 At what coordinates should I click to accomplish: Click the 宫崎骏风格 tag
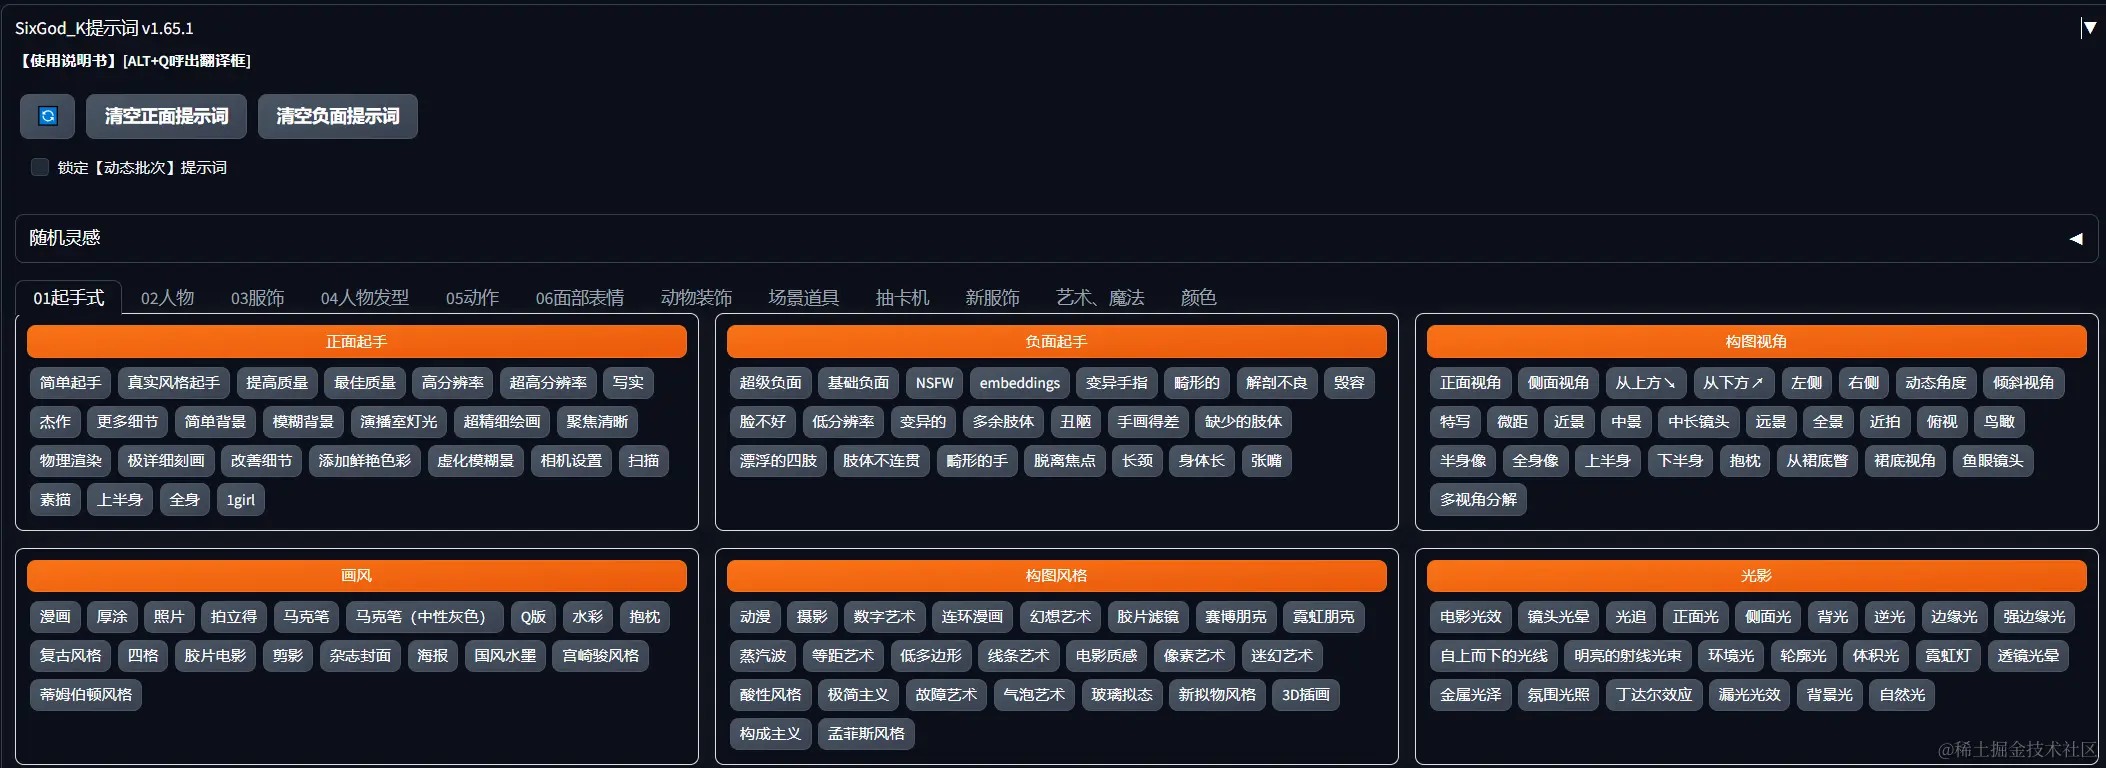coord(600,655)
